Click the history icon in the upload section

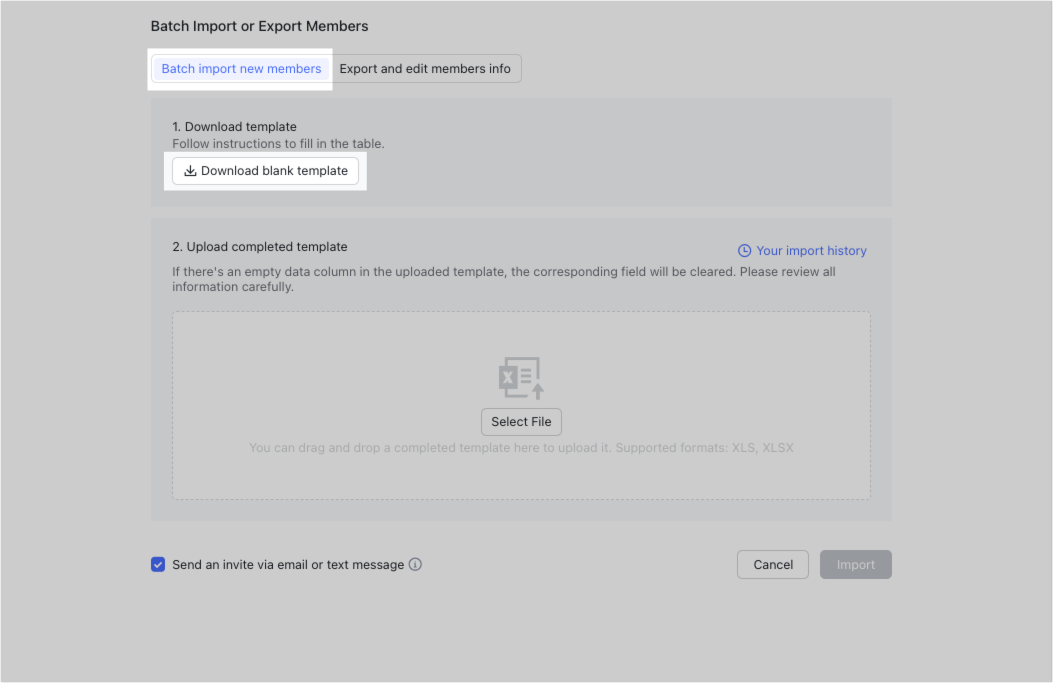tap(743, 250)
